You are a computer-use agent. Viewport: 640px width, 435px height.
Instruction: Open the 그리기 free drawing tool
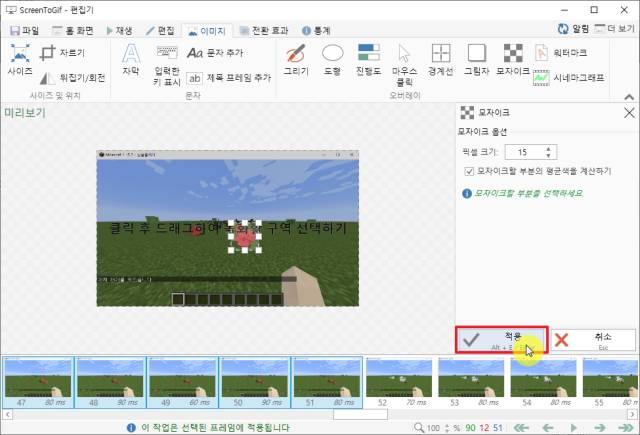[296, 60]
